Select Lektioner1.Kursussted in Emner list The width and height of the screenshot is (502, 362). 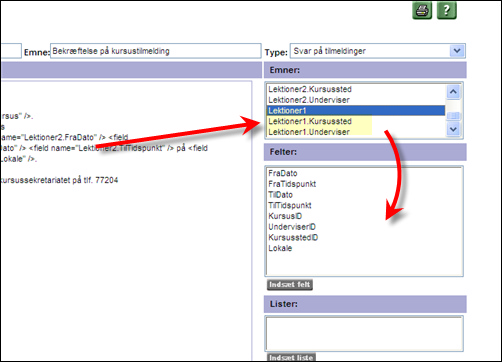(x=310, y=121)
